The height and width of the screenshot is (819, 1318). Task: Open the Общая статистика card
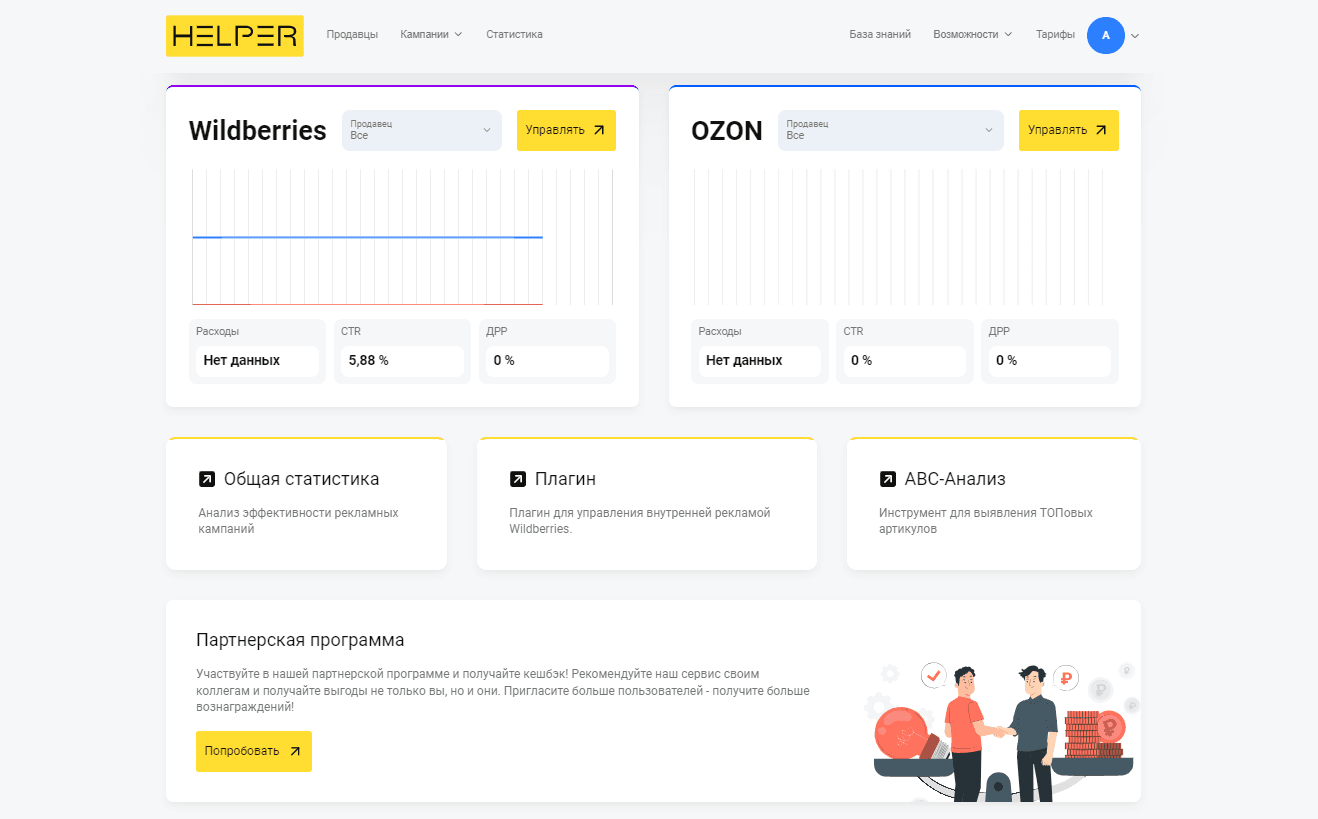point(306,504)
